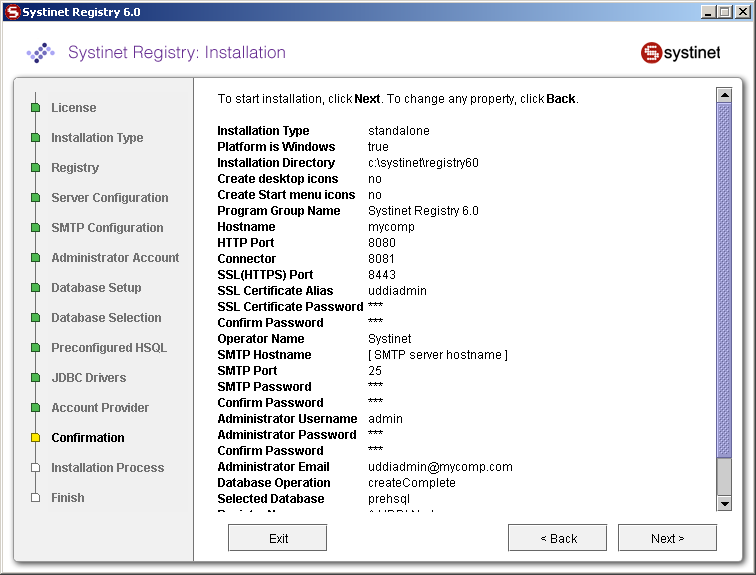Click the green Preconfigured HSQL step marker

[x=35, y=348]
